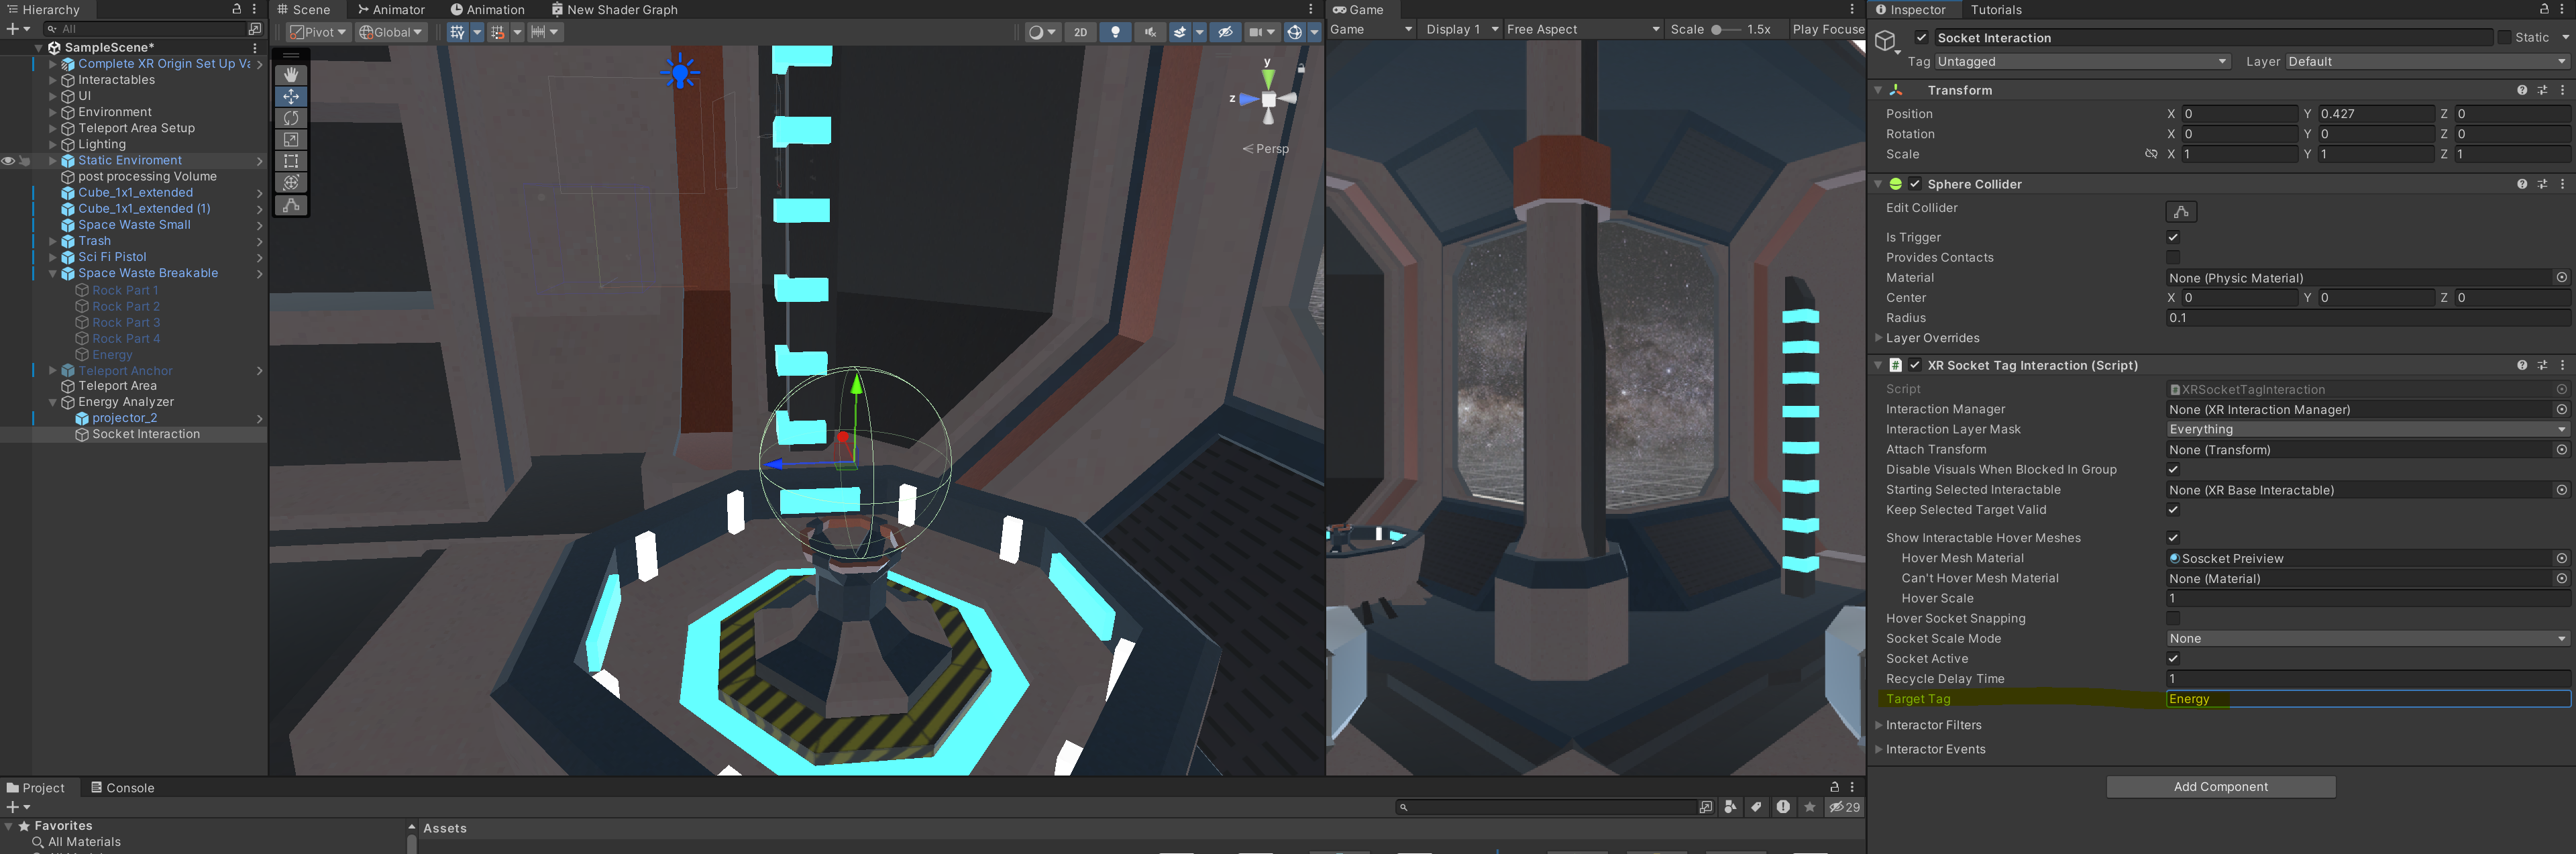Viewport: 2576px width, 854px height.
Task: Toggle 2D scene view mode
Action: [x=1080, y=32]
